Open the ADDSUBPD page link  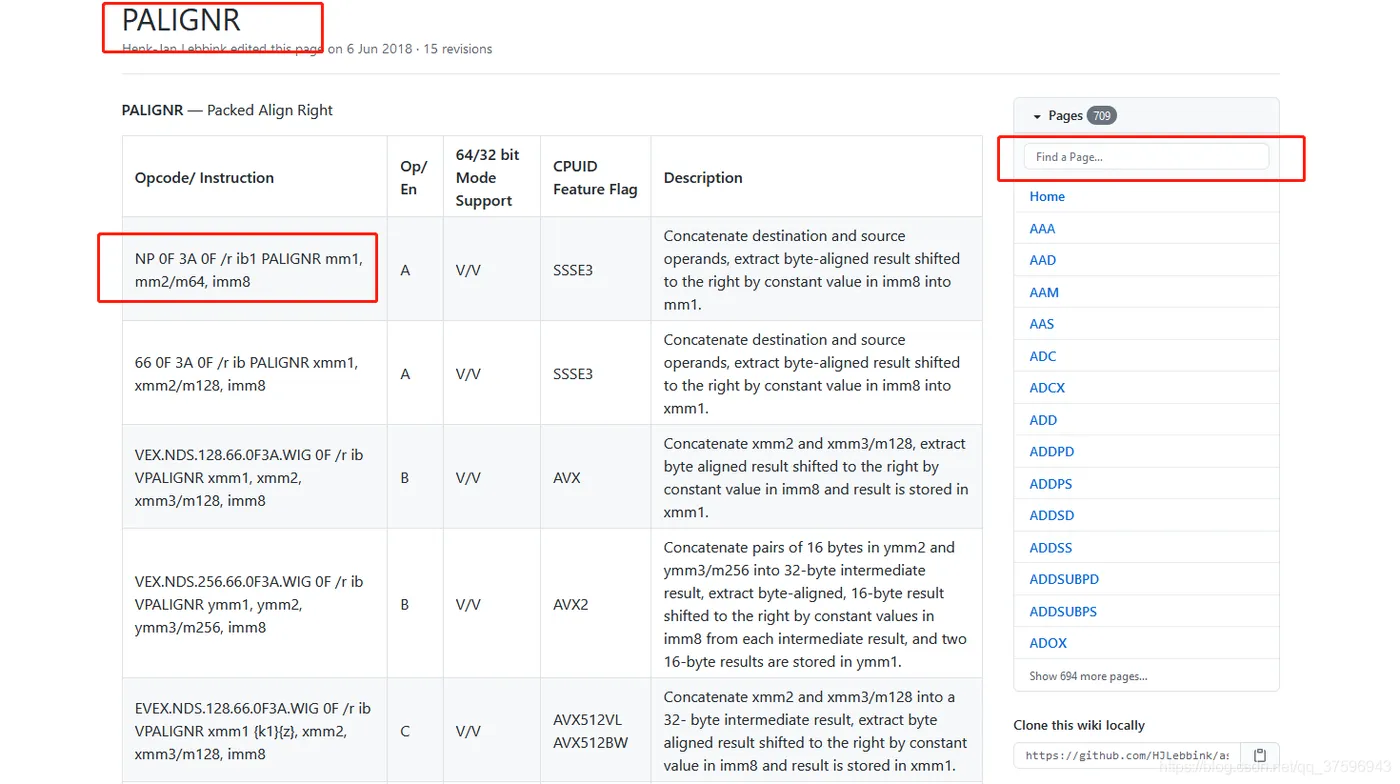coord(1064,579)
